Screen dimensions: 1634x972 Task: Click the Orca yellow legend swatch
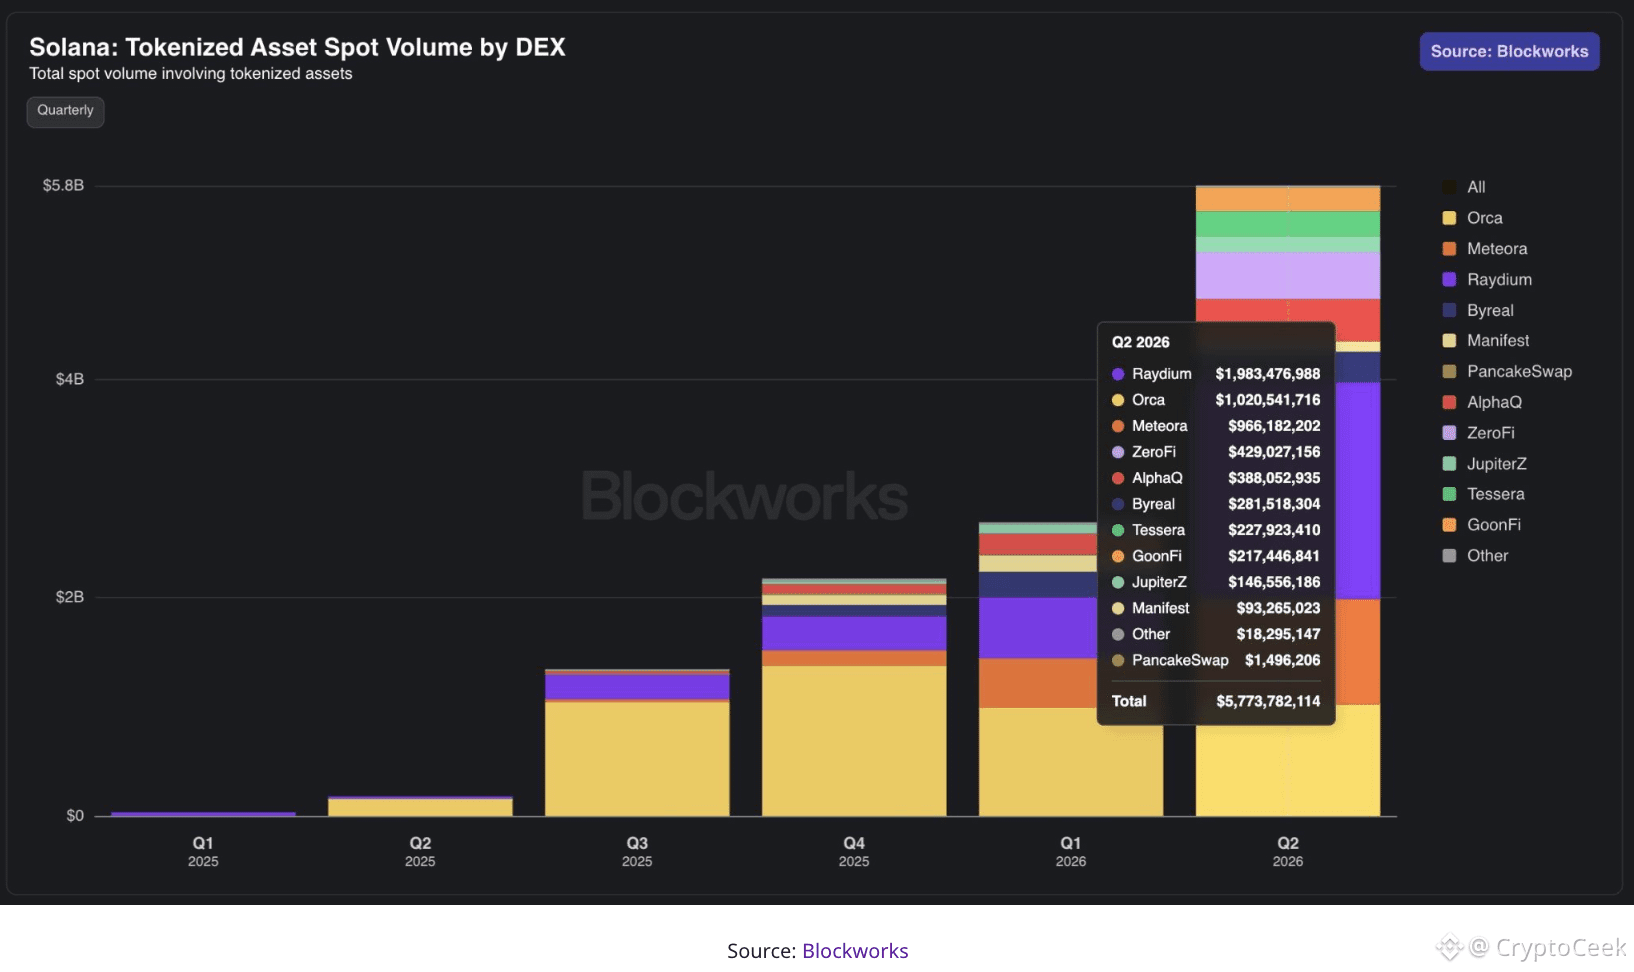[1449, 218]
